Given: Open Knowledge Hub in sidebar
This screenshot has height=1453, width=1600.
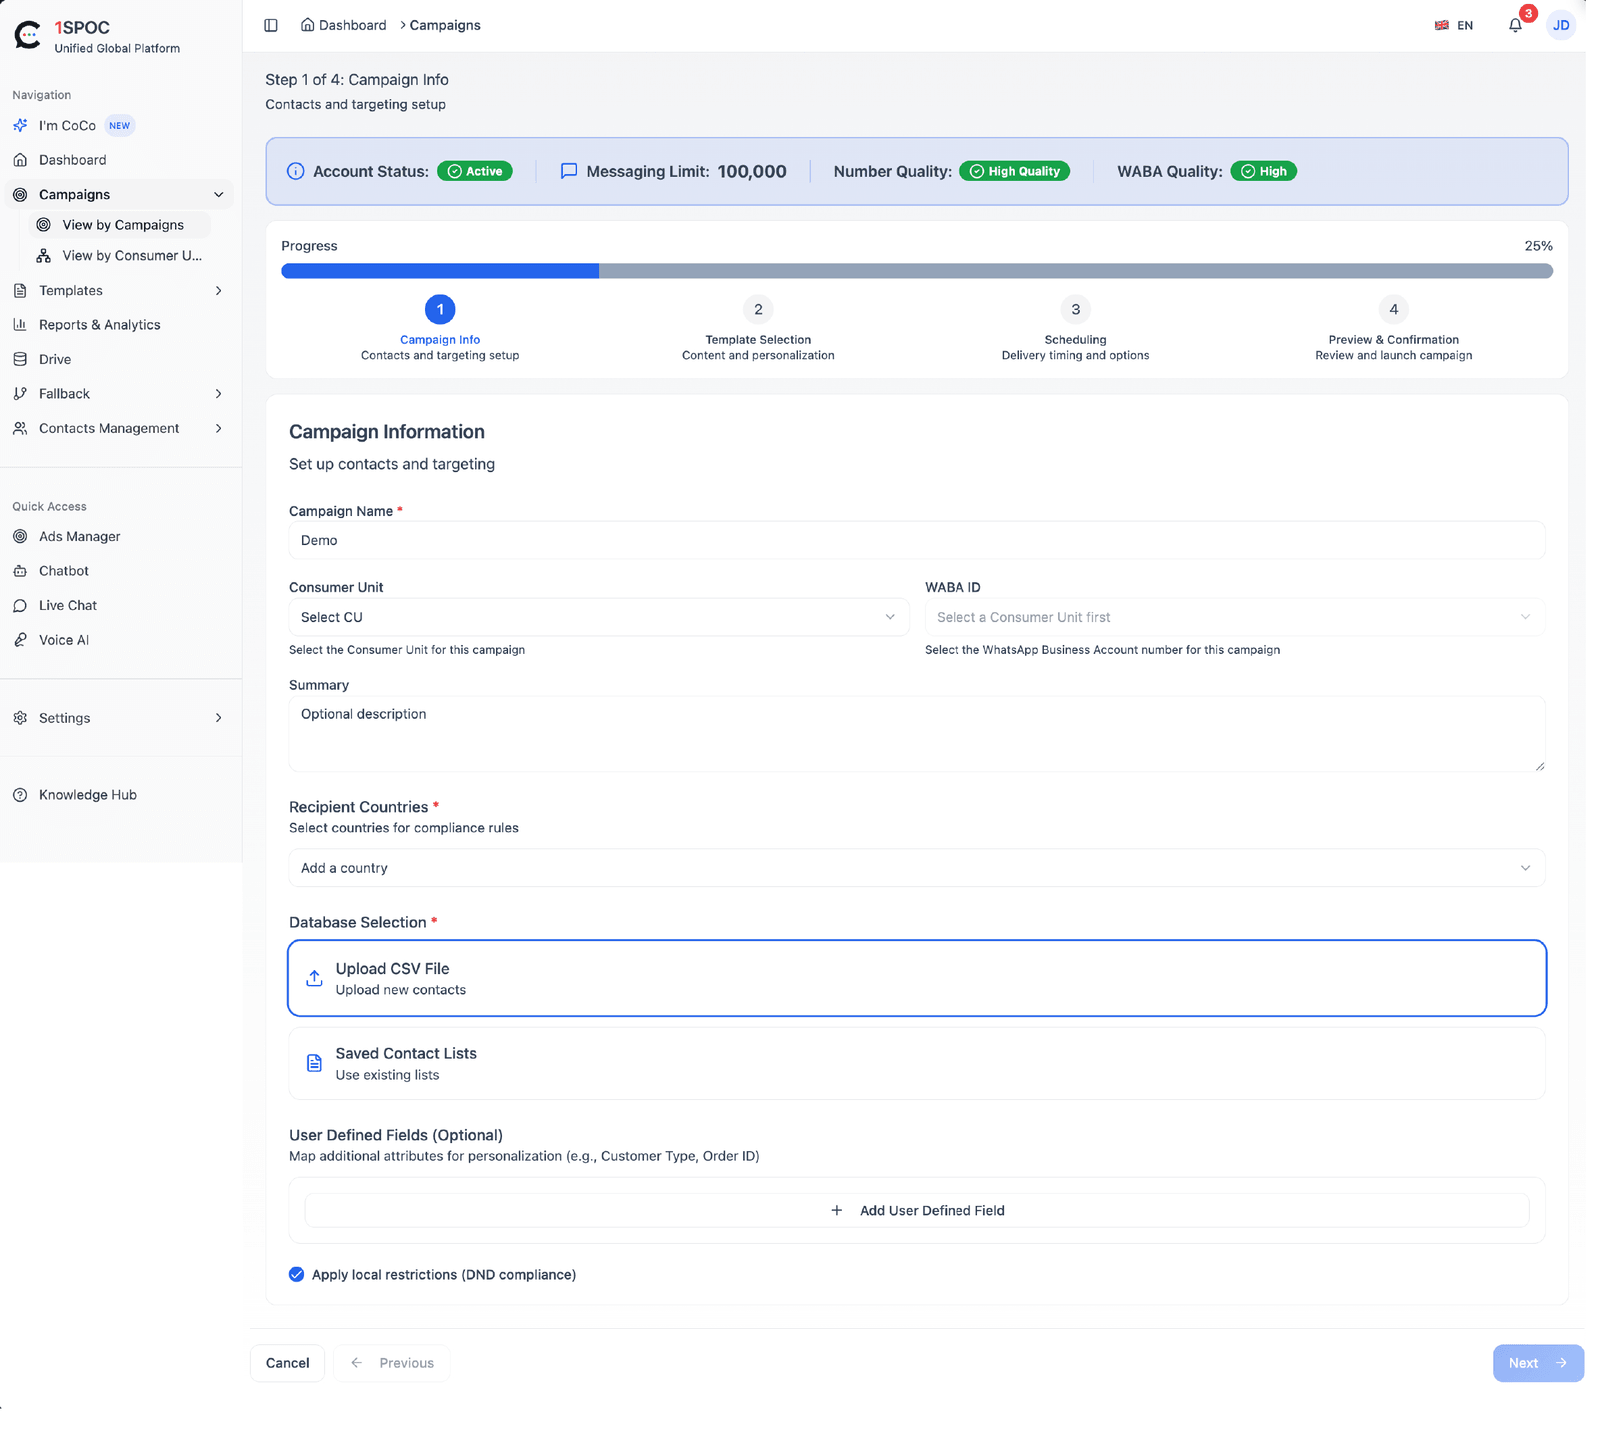Looking at the screenshot, I should tap(119, 795).
